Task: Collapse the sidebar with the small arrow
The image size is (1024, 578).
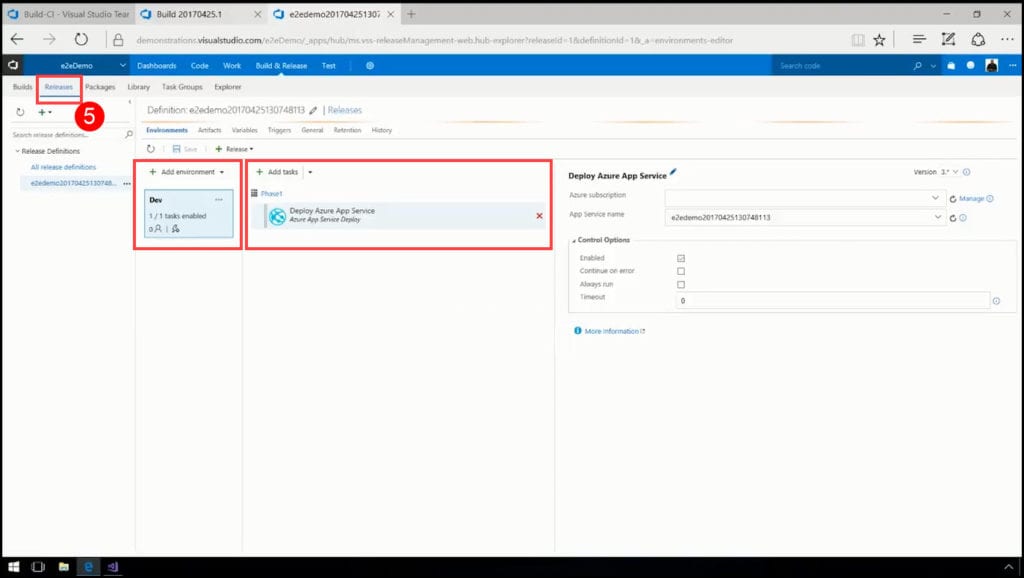Action: click(129, 103)
